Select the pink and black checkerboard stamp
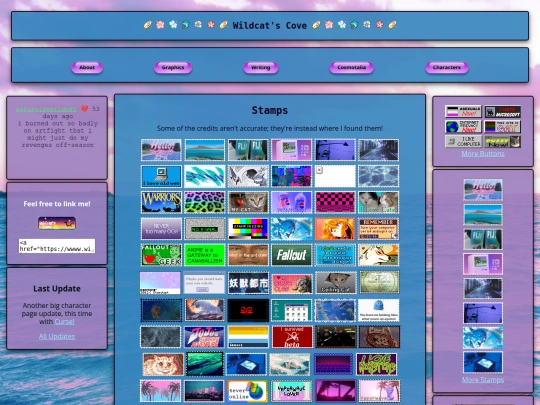The image size is (540, 405). pyautogui.click(x=335, y=202)
